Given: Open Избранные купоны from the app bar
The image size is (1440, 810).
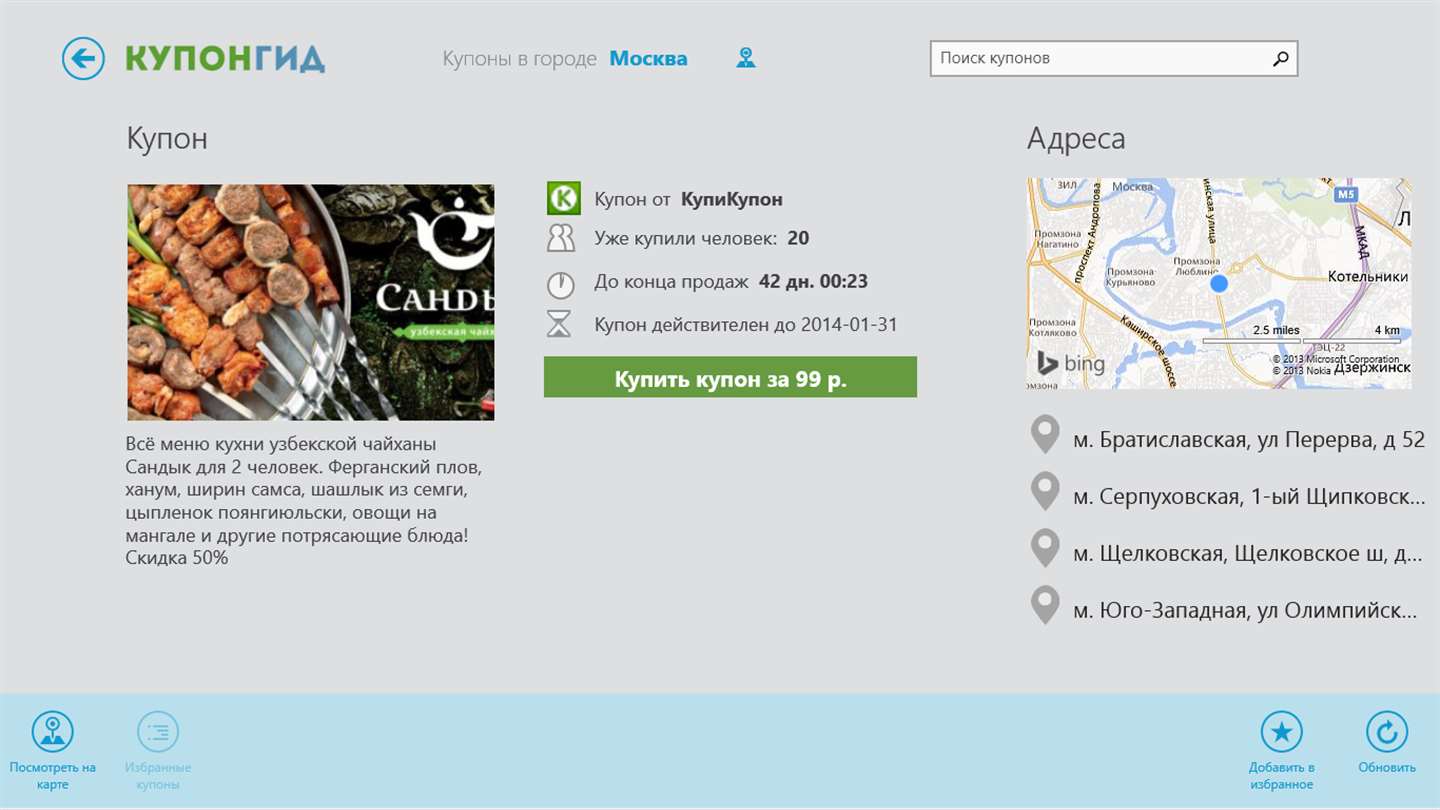Looking at the screenshot, I should tap(158, 750).
